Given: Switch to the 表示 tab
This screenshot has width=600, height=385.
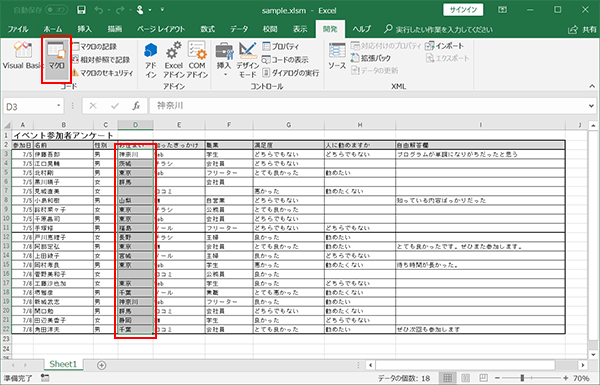Looking at the screenshot, I should pos(300,29).
